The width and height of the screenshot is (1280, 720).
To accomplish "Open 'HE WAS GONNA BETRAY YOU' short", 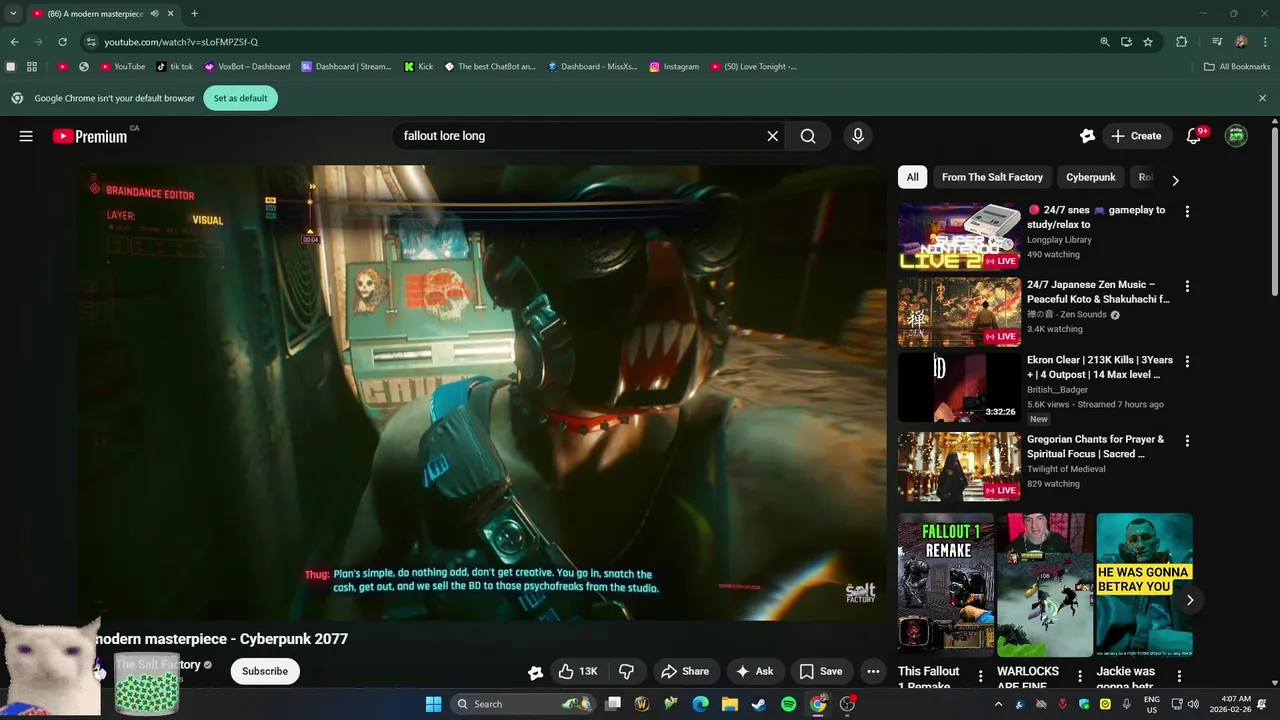I will coord(1144,584).
